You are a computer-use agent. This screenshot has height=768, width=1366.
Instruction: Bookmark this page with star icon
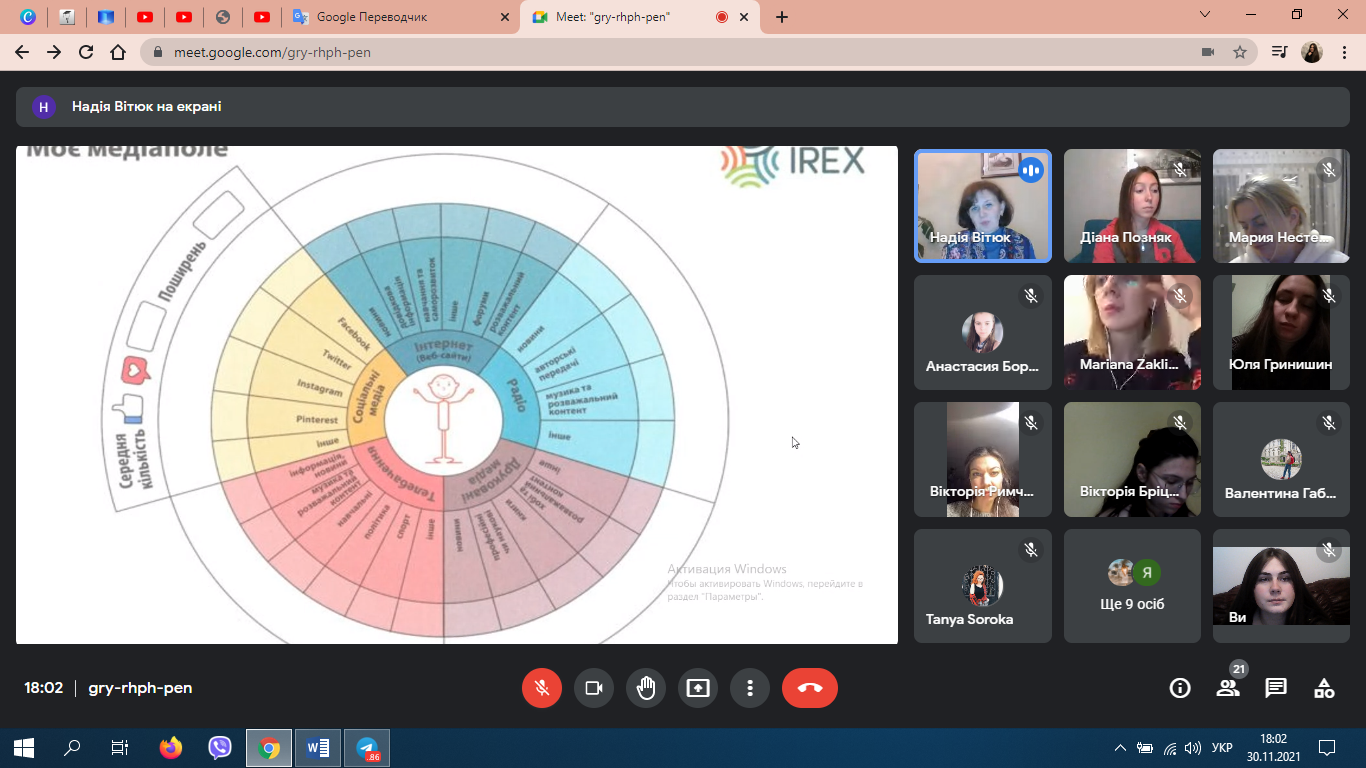point(1240,52)
